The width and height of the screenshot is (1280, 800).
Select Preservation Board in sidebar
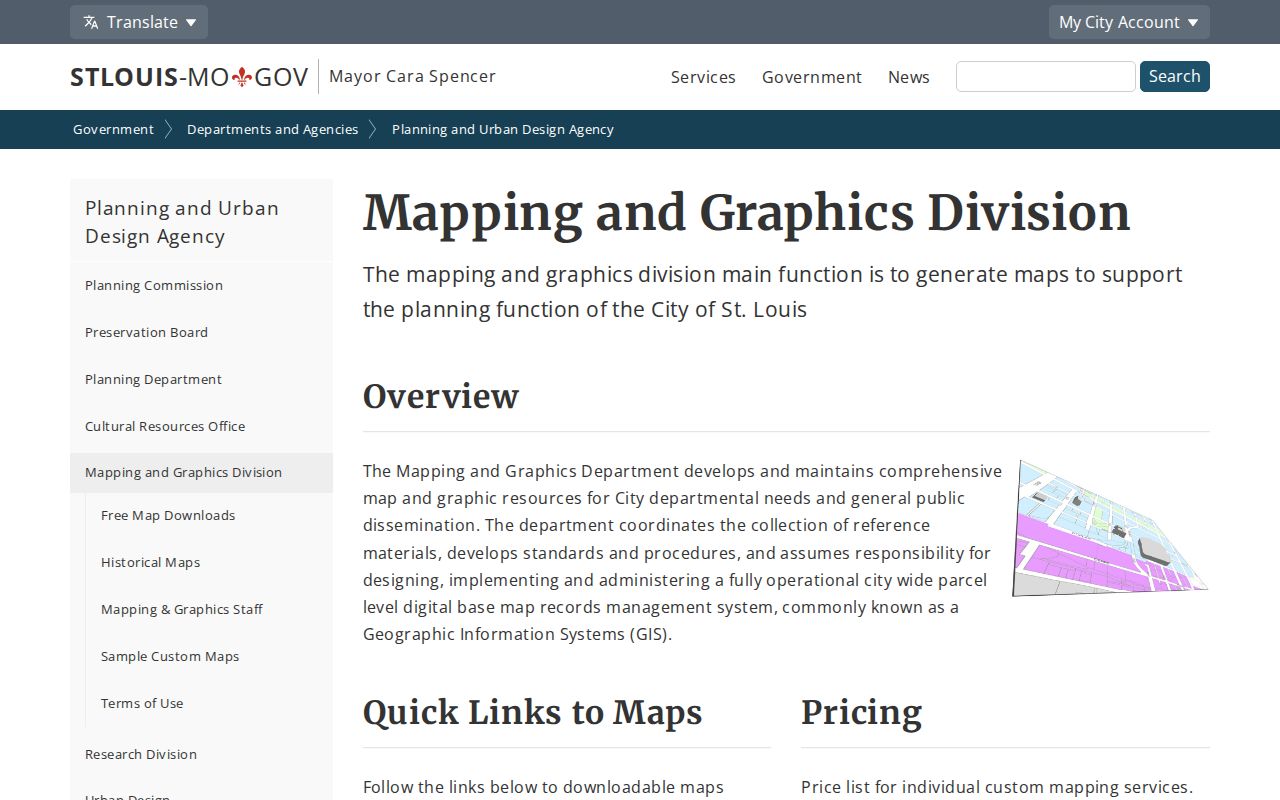pyautogui.click(x=201, y=332)
